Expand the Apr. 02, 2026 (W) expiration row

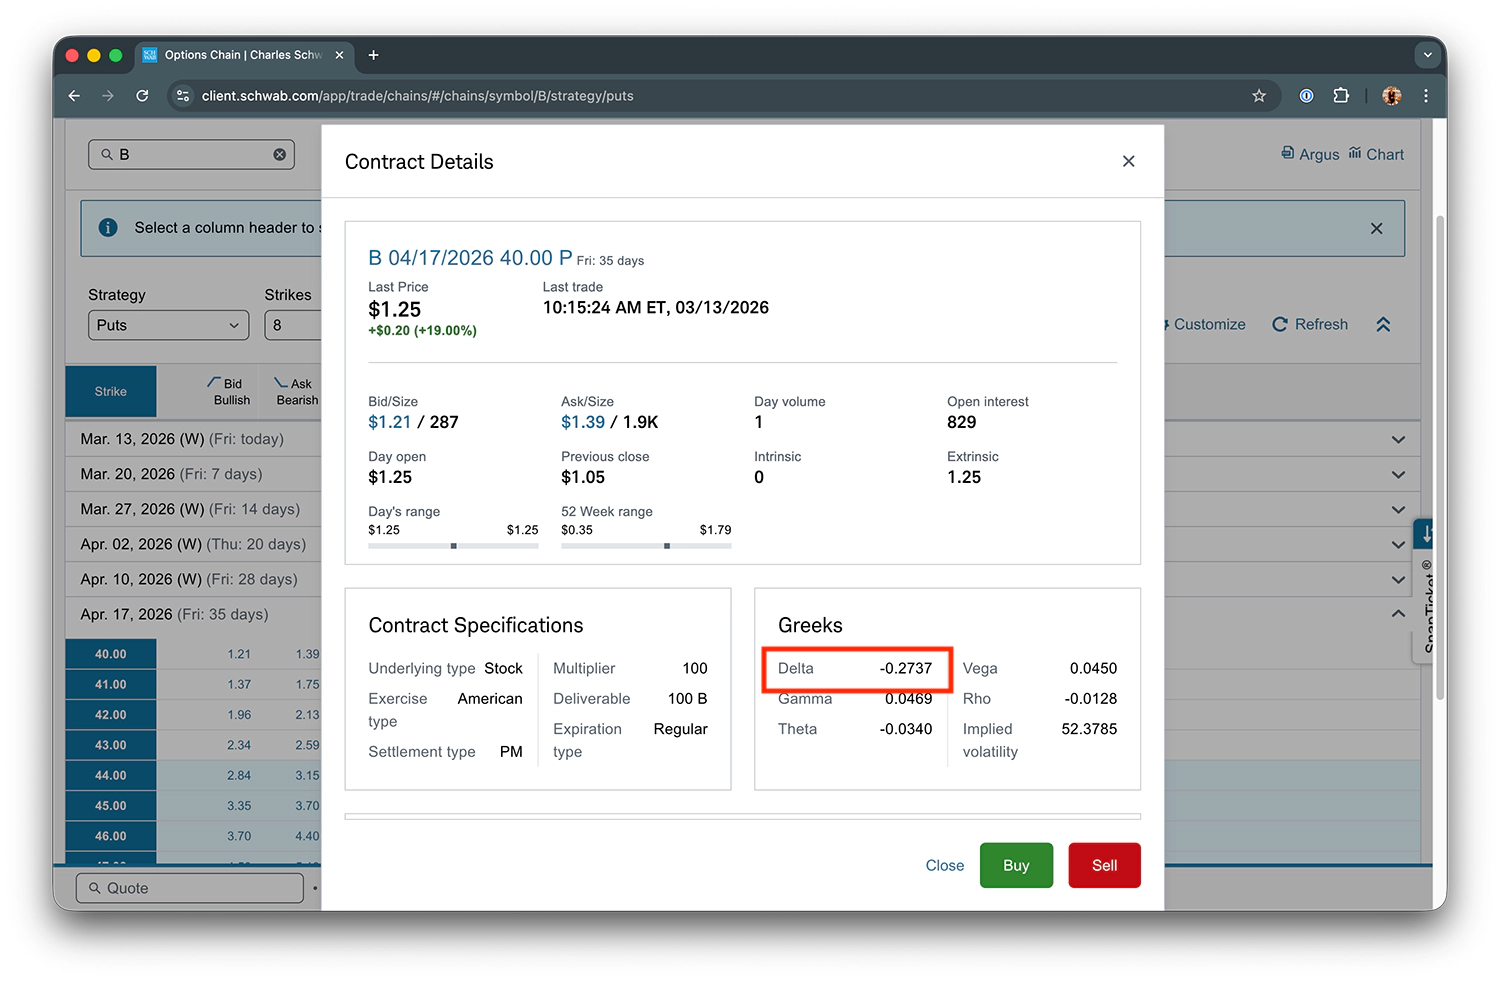1398,544
